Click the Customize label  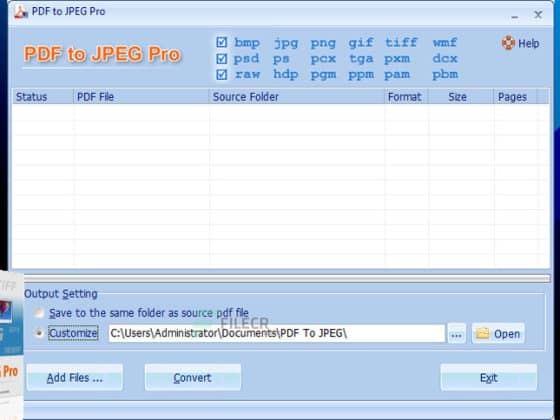click(73, 333)
